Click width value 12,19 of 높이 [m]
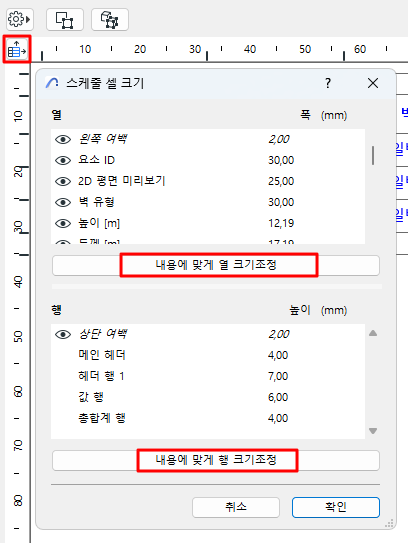 point(281,223)
